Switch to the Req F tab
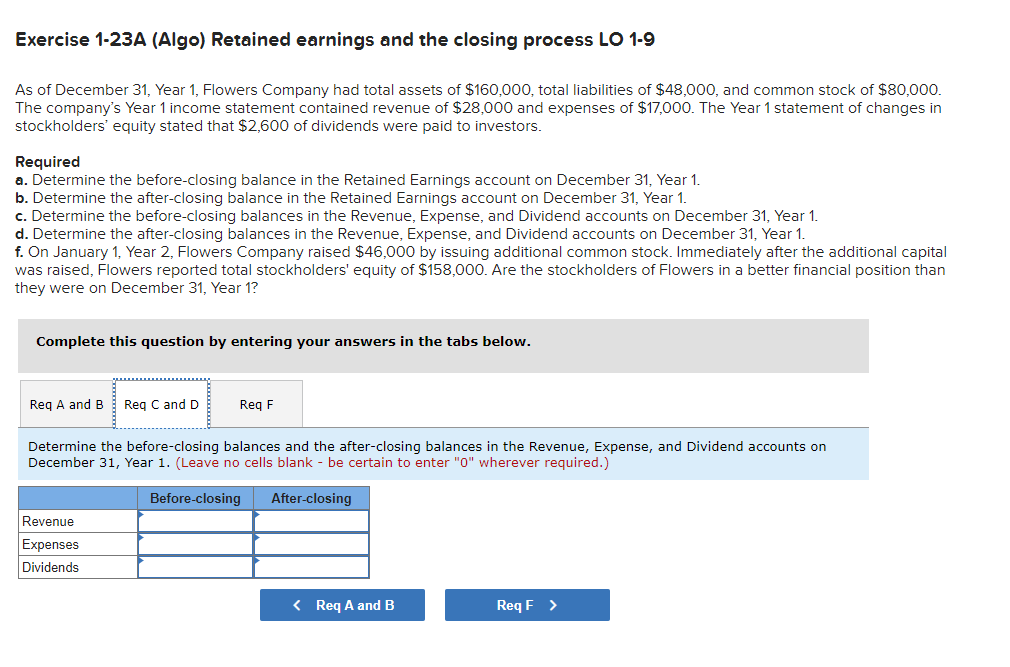This screenshot has width=1010, height=667. coord(256,404)
